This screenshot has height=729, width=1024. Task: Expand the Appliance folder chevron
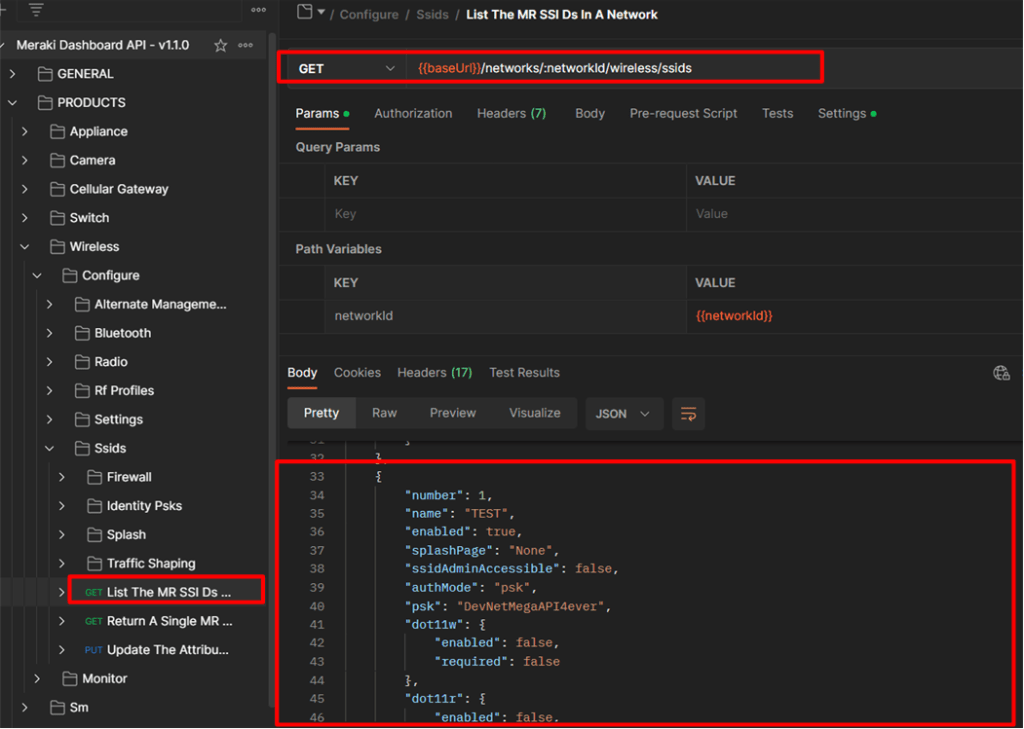[25, 132]
